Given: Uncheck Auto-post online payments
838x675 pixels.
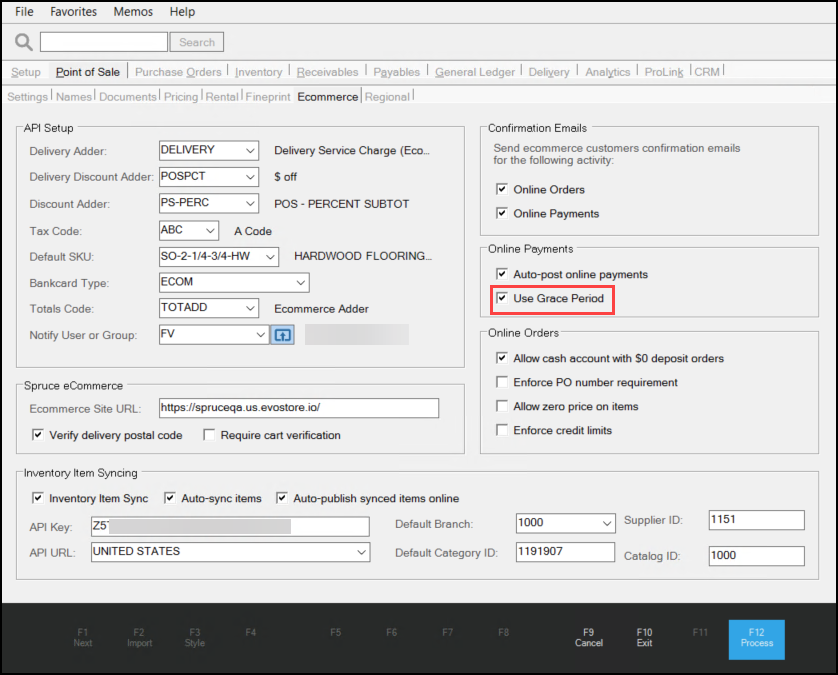Looking at the screenshot, I should tap(502, 274).
